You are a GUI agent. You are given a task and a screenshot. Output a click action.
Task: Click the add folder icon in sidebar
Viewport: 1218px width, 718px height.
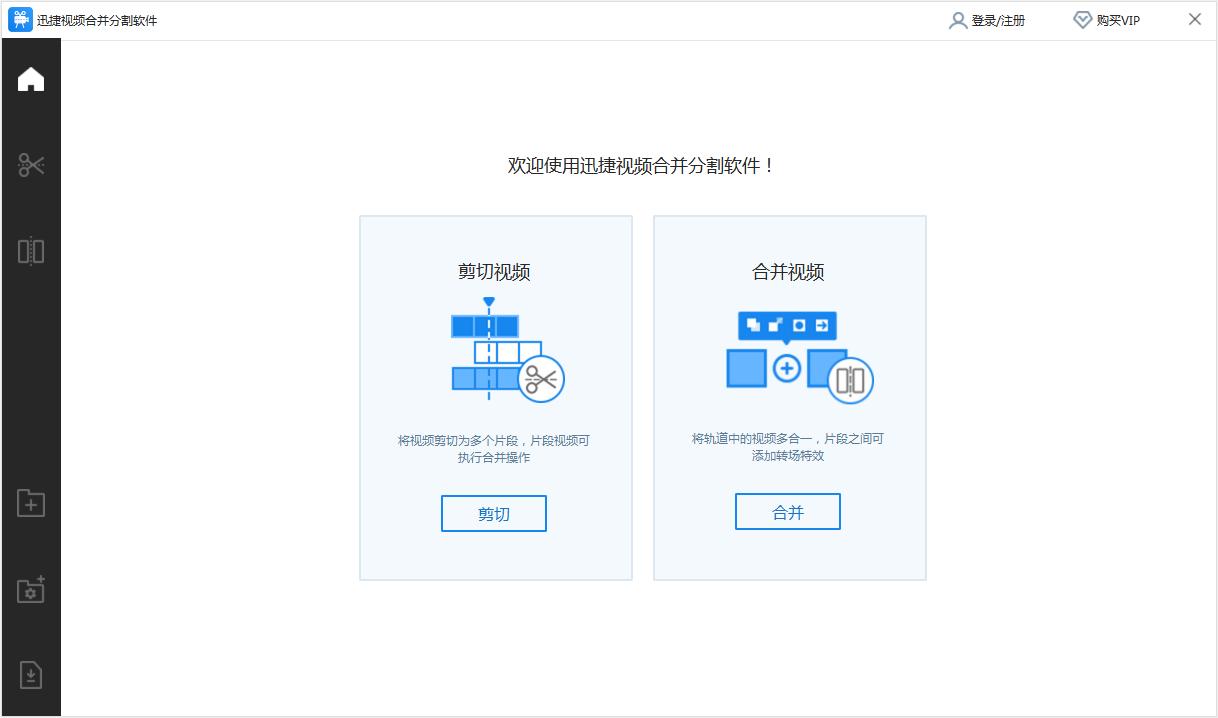[31, 503]
